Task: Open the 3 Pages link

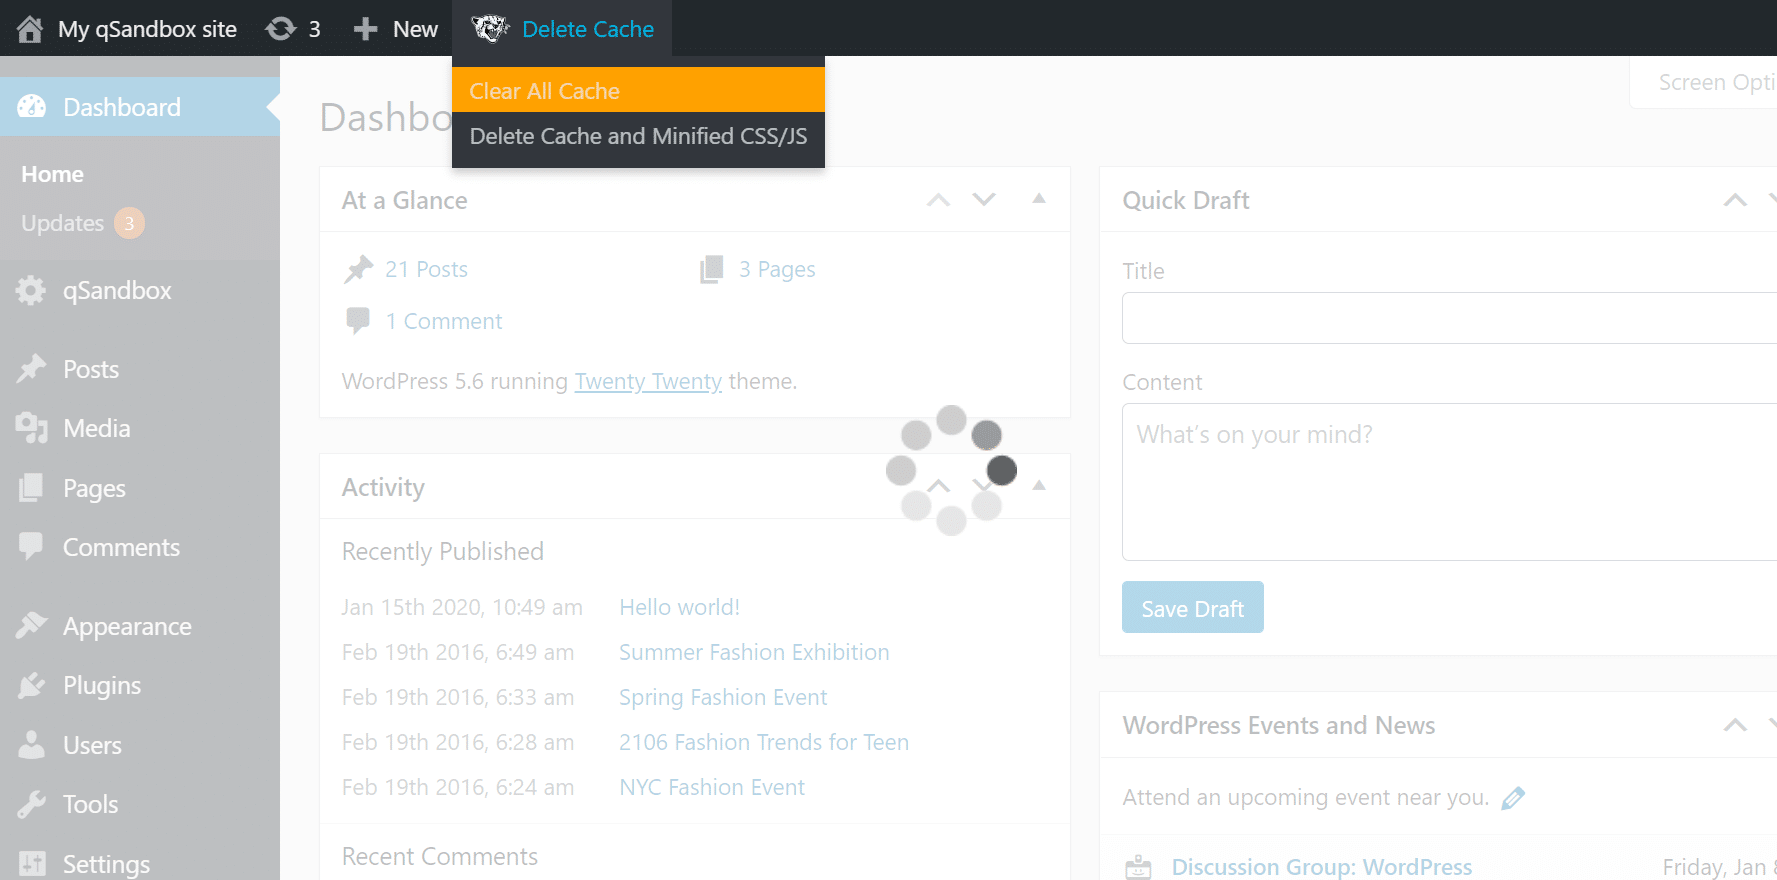Action: pyautogui.click(x=777, y=269)
